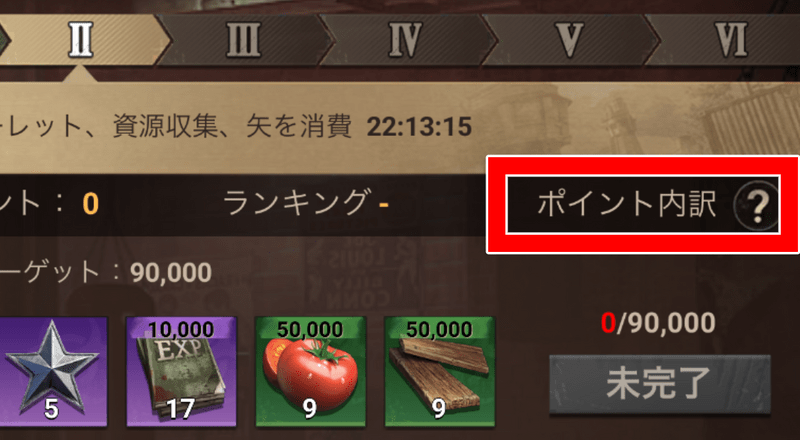Click the 未完了 incomplete button
The image size is (800, 440).
point(660,384)
